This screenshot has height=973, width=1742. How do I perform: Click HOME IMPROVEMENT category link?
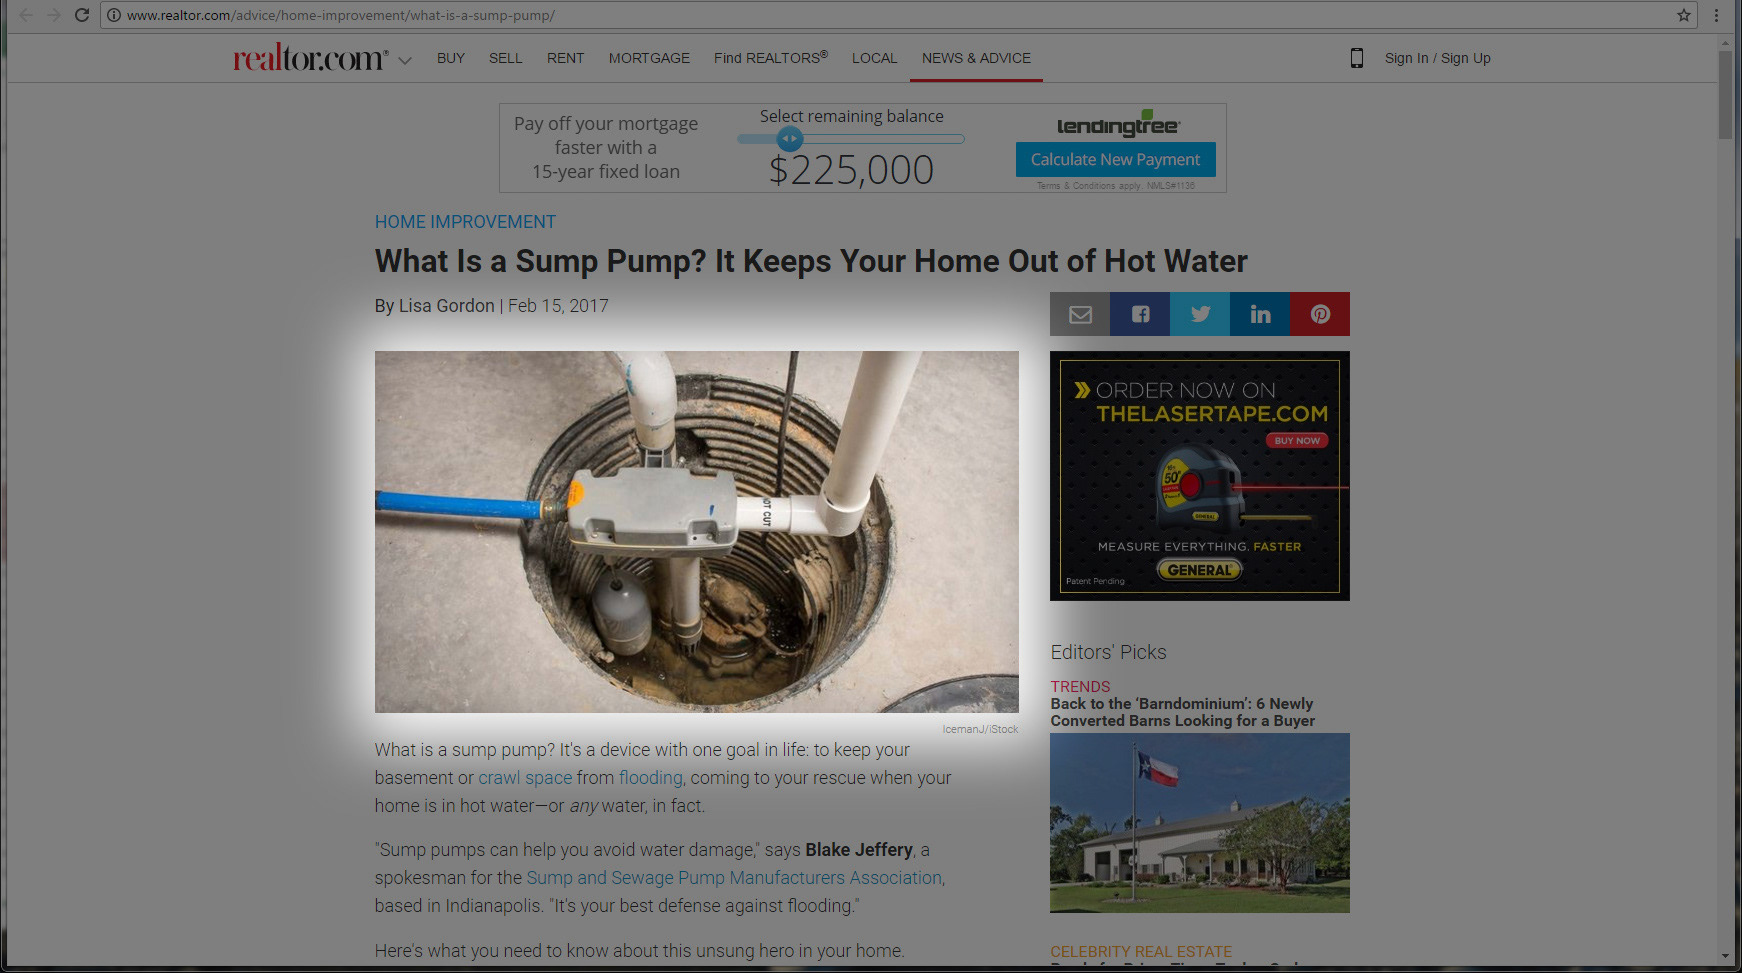click(465, 222)
